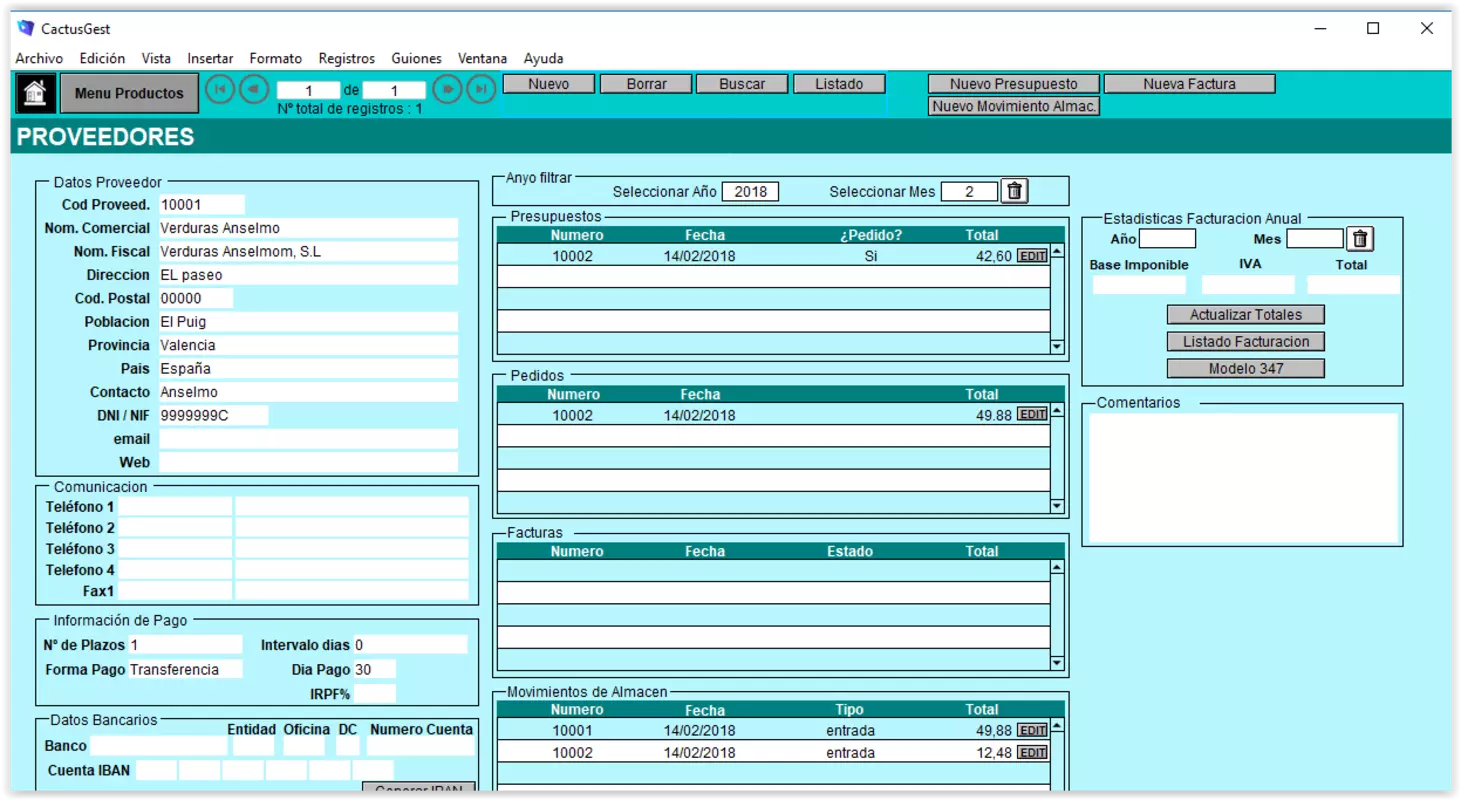Click EDIT icon on Pedidos row 10002
This screenshot has height=800, width=1461.
(x=1032, y=415)
